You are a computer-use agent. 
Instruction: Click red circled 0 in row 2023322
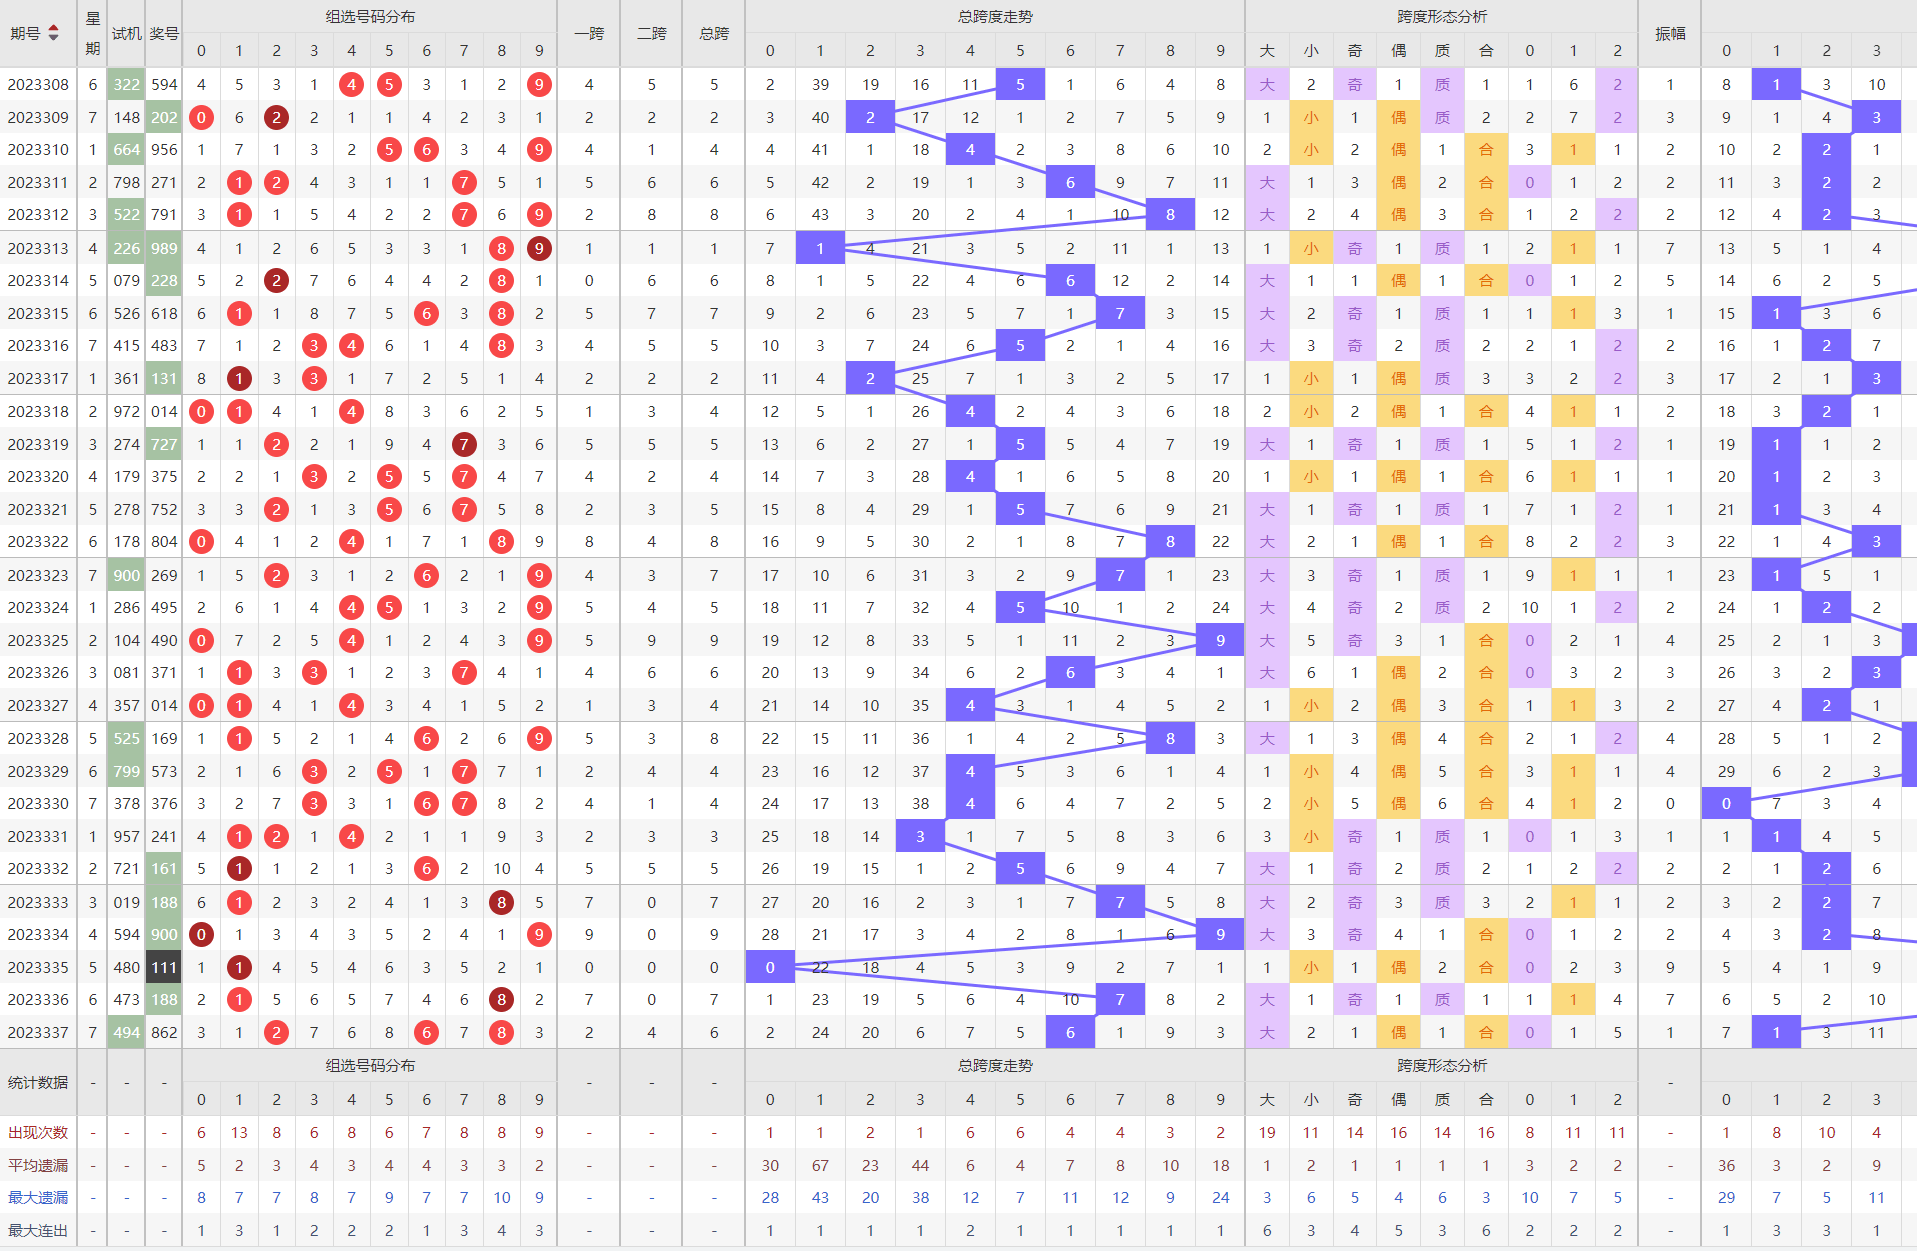pyautogui.click(x=202, y=542)
